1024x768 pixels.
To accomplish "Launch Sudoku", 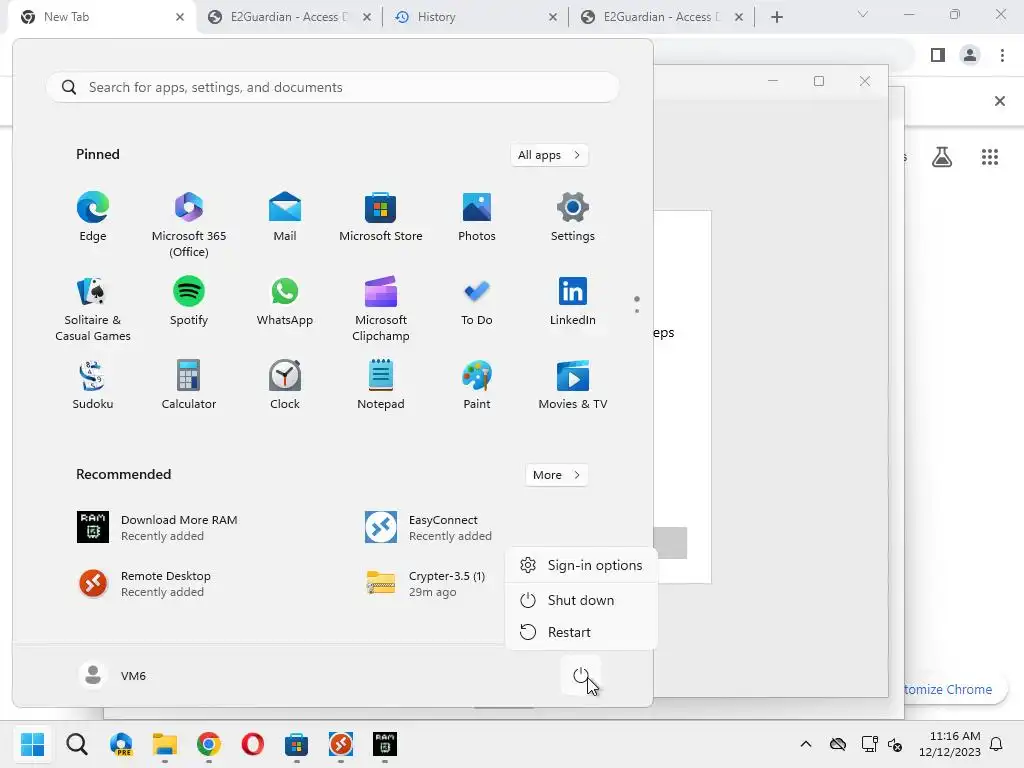I will [x=93, y=385].
